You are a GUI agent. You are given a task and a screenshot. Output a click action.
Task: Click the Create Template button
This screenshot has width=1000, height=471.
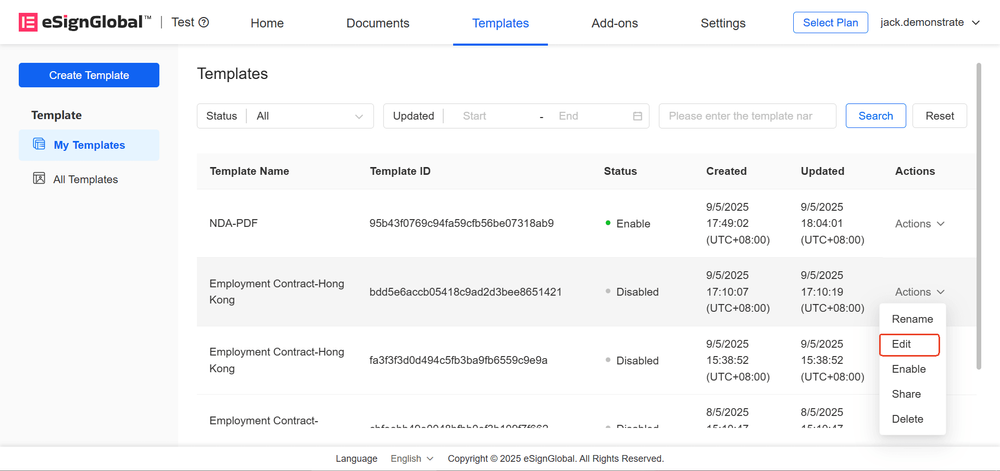click(x=88, y=75)
